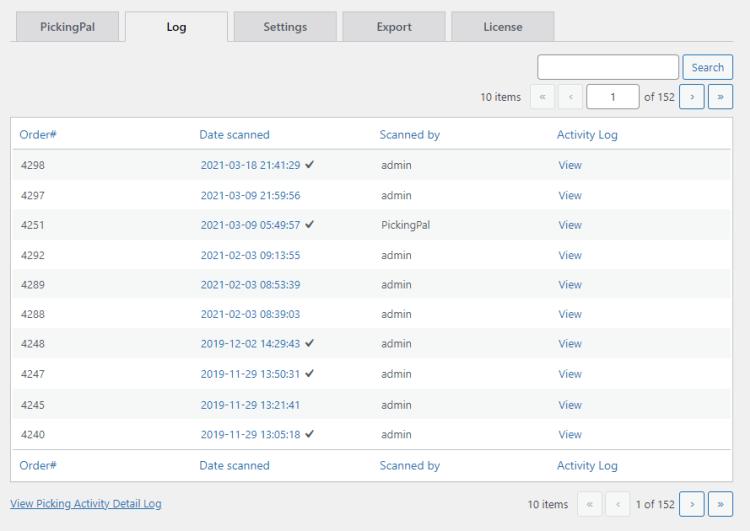Jump to last page using top double-arrow
This screenshot has height=531, width=750.
[x=722, y=97]
